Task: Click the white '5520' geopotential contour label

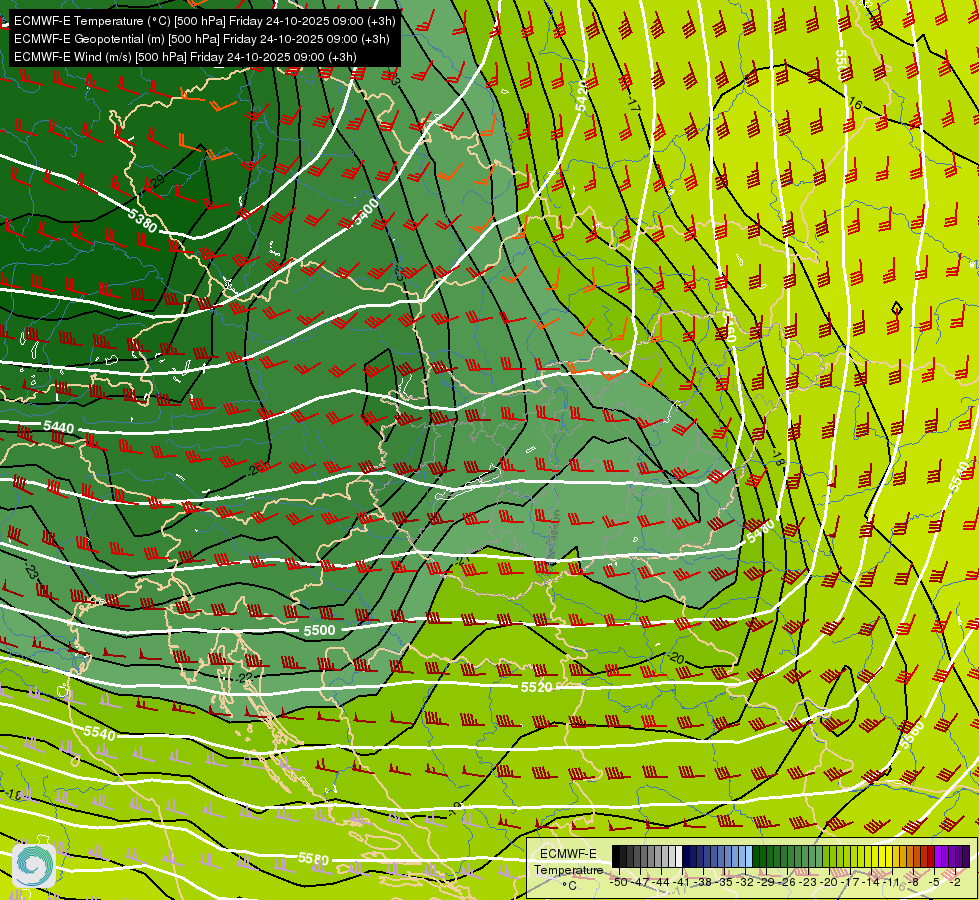Action: 536,687
